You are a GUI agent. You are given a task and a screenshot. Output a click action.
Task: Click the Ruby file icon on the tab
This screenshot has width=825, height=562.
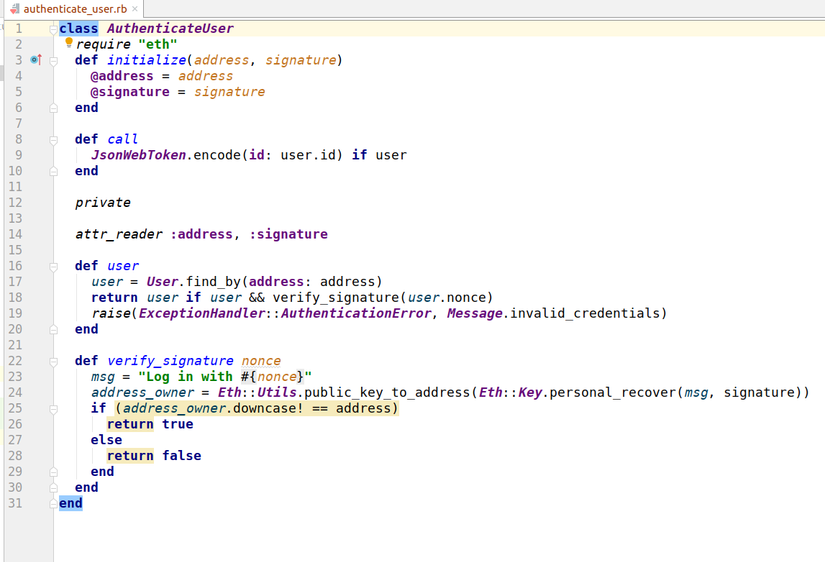point(15,9)
